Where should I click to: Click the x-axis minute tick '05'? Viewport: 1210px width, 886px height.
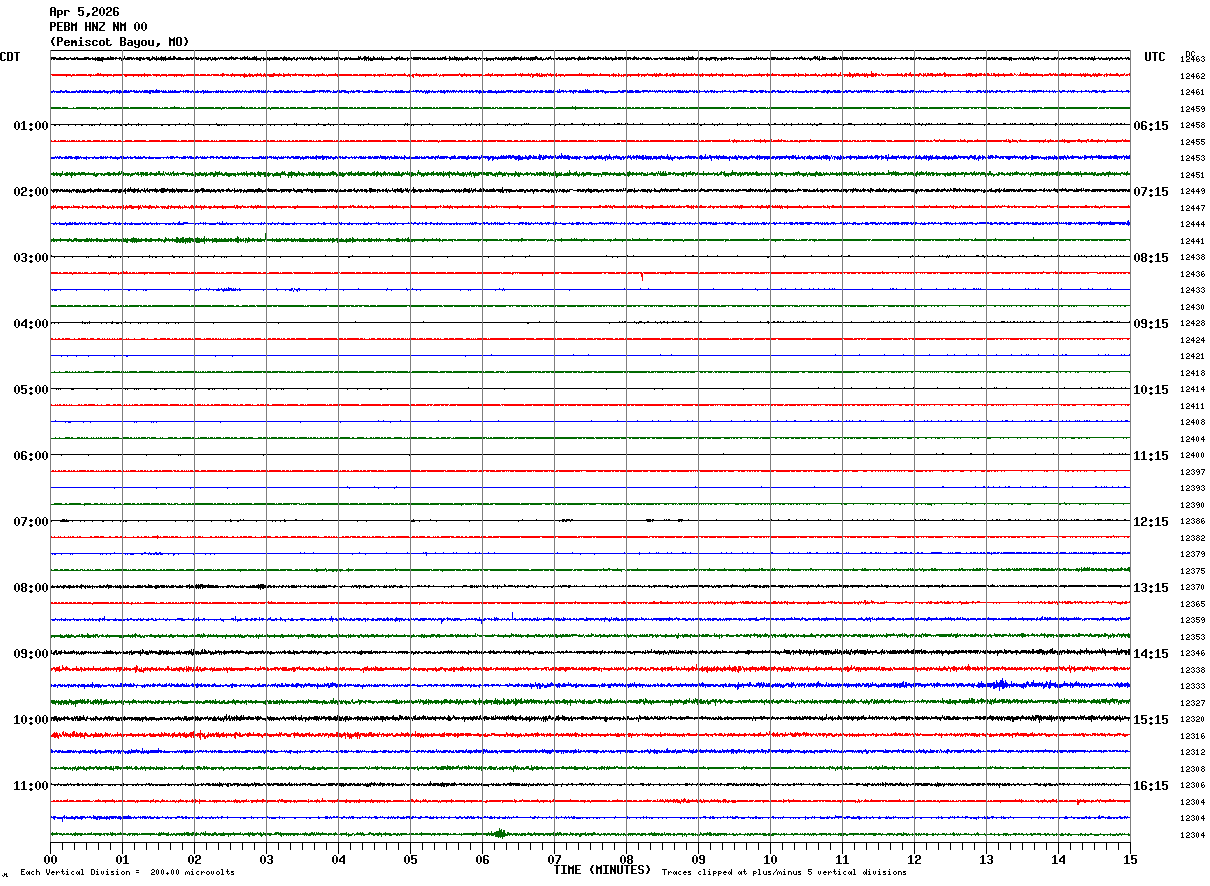pos(410,859)
